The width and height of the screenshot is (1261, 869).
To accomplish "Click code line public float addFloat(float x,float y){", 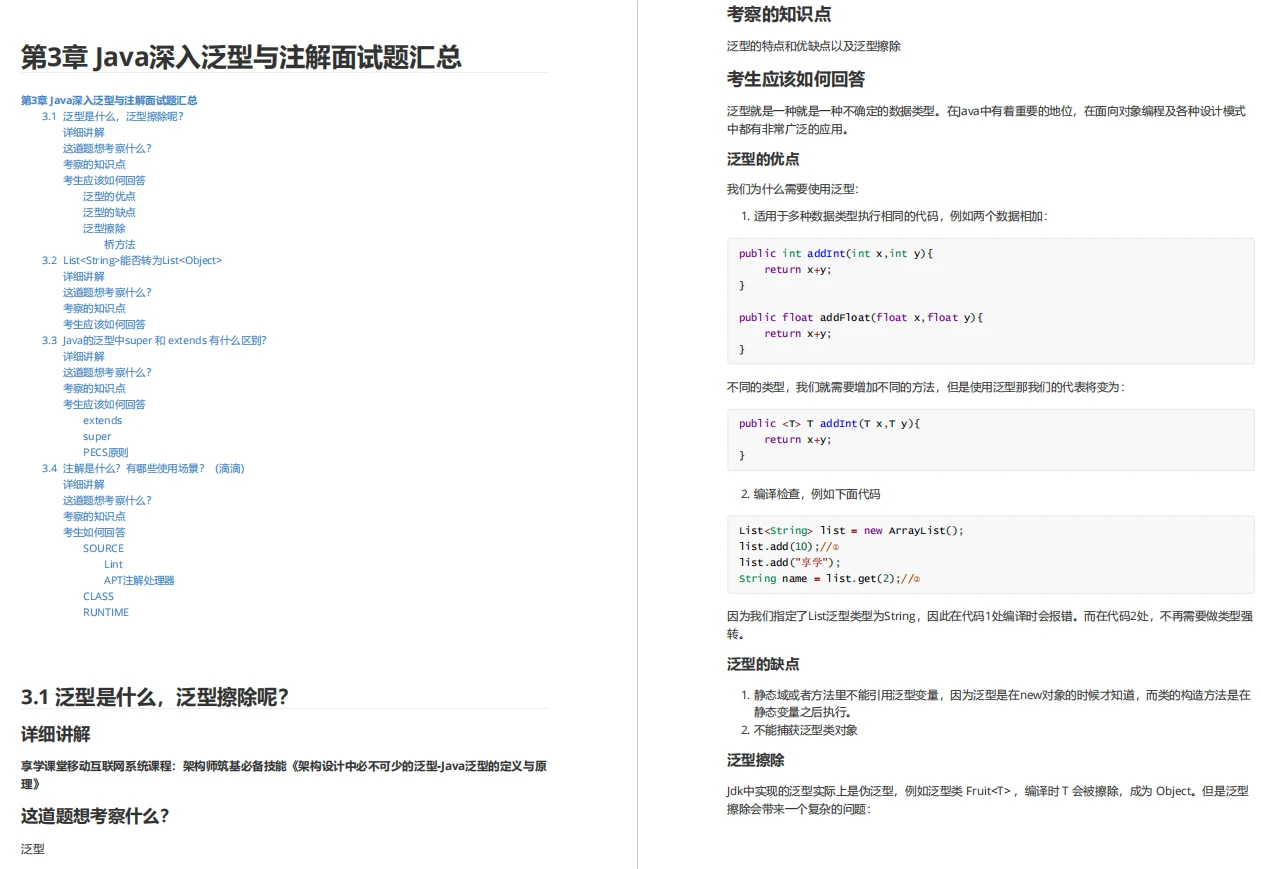I will pyautogui.click(x=861, y=317).
